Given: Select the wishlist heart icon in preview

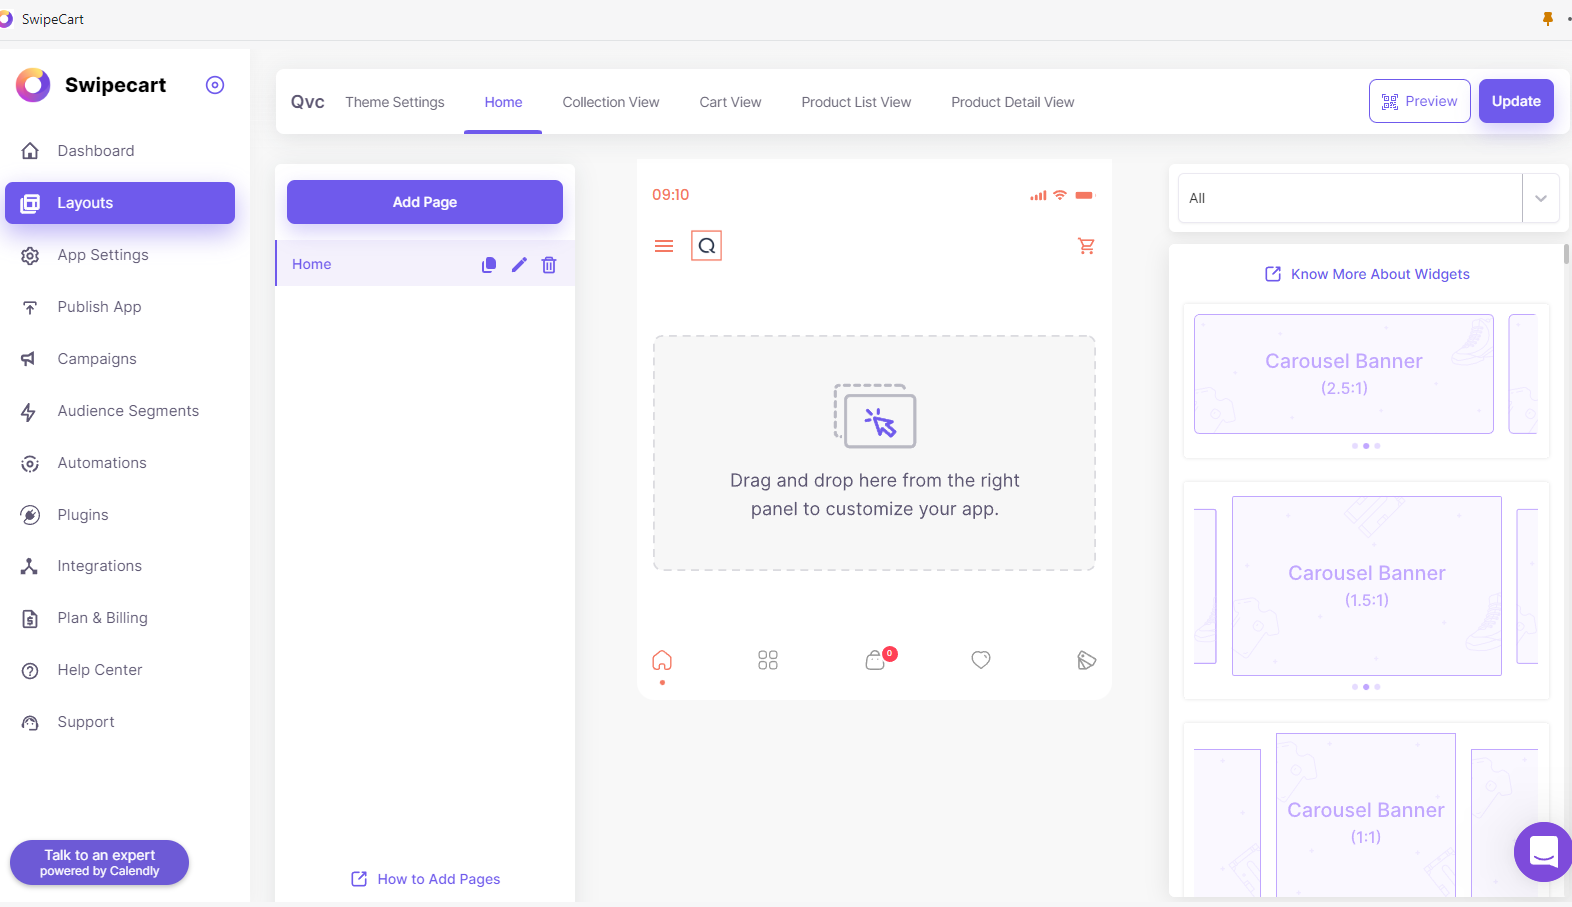Looking at the screenshot, I should (x=981, y=660).
